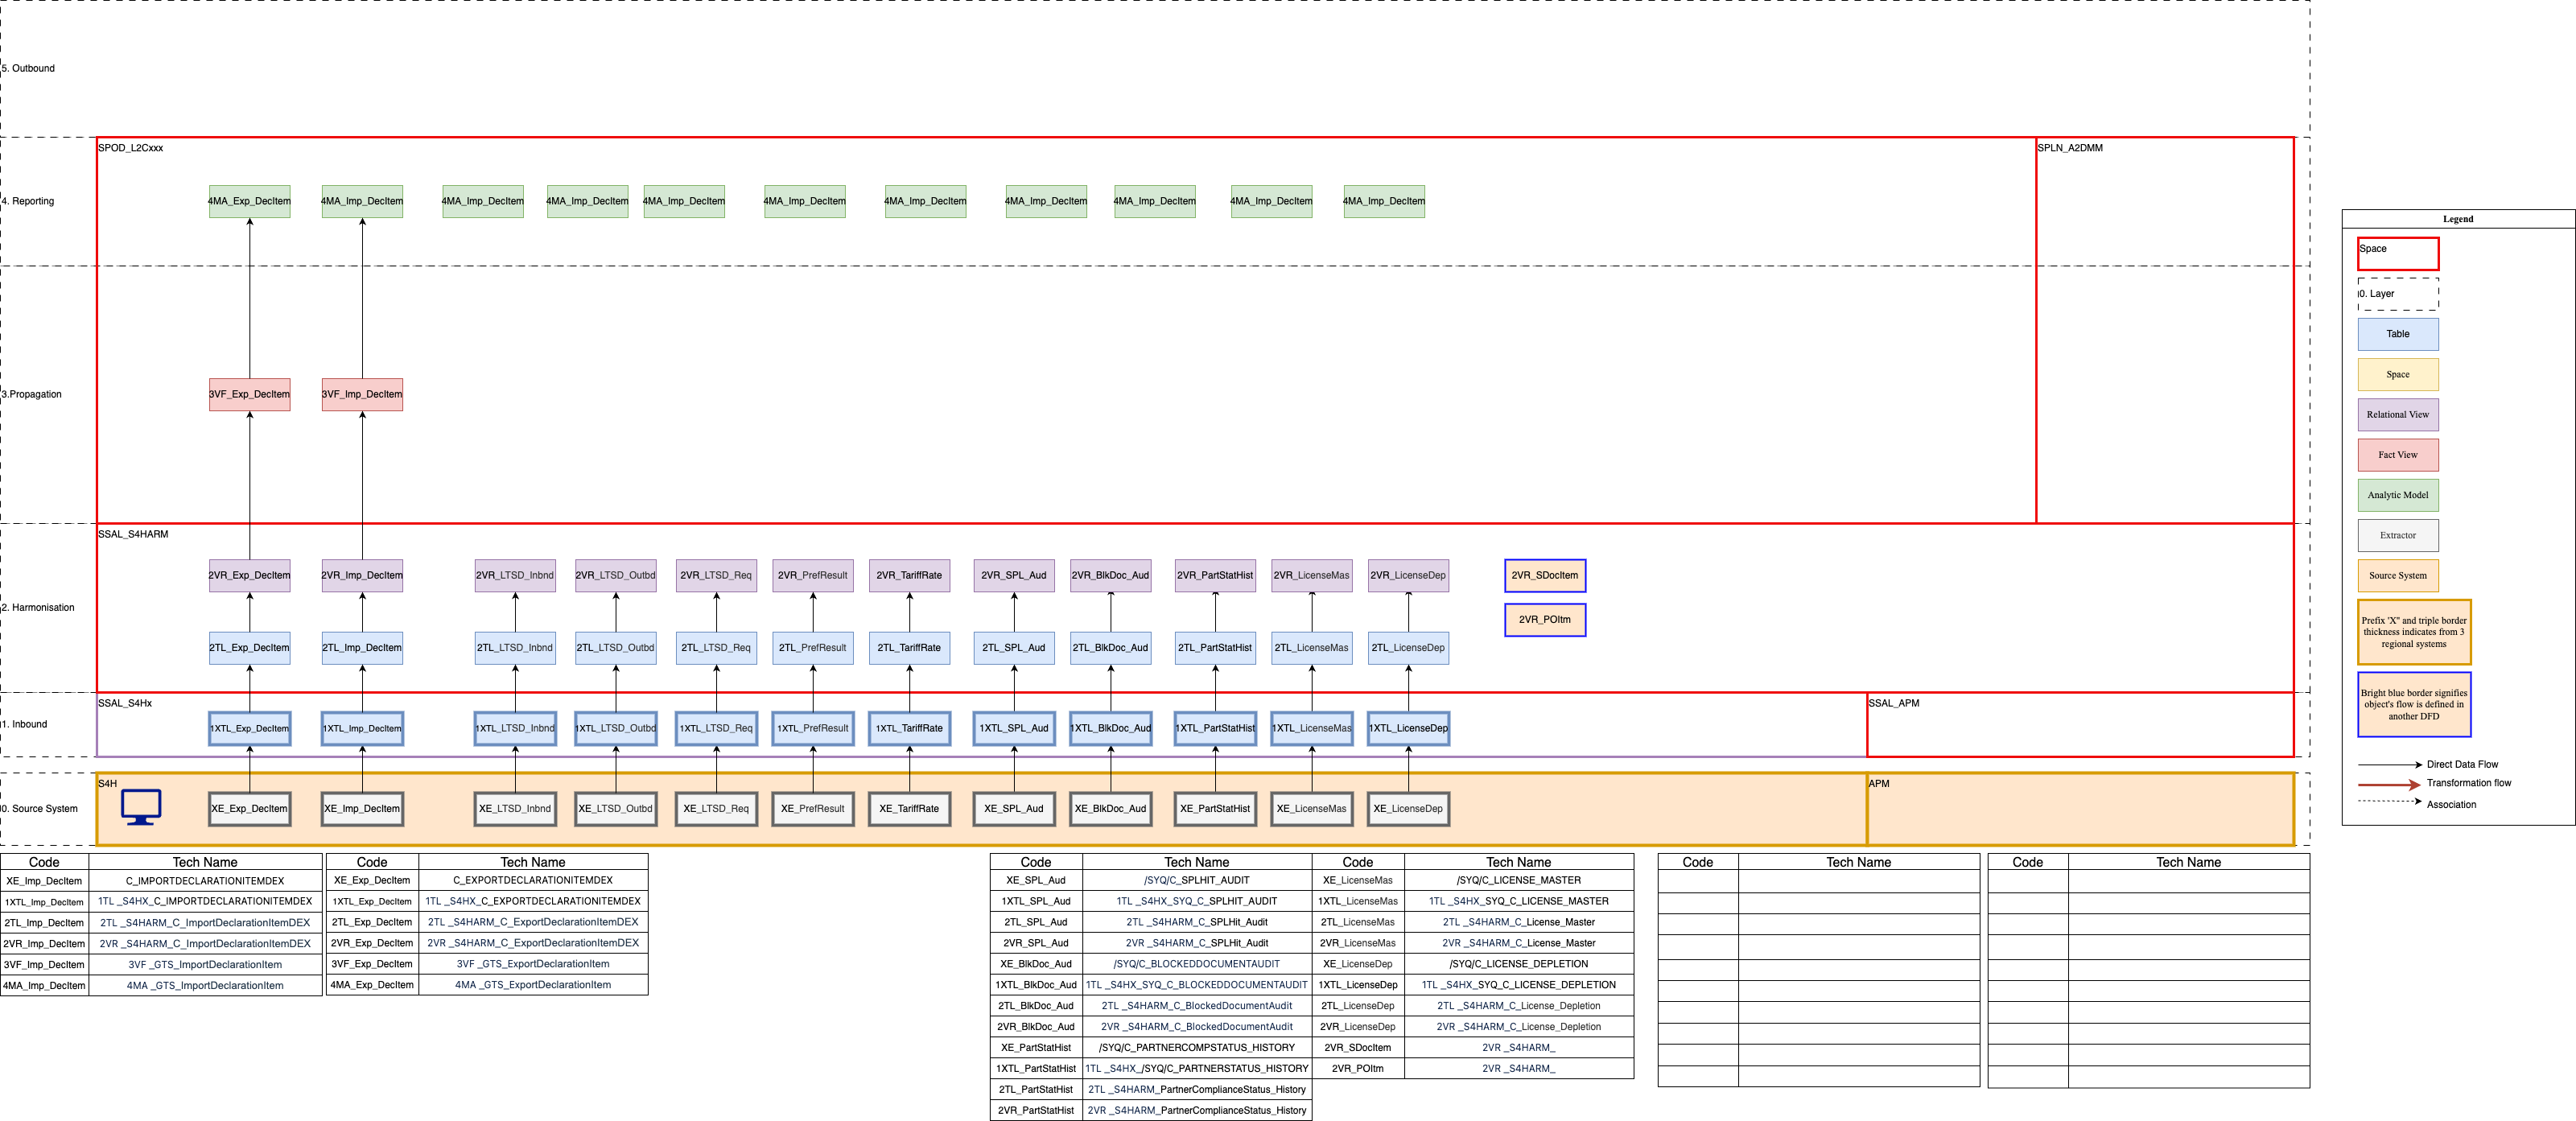Select the 1XTL_LTSD_Inbnd inbound table
The image size is (2576, 1121).
[515, 728]
